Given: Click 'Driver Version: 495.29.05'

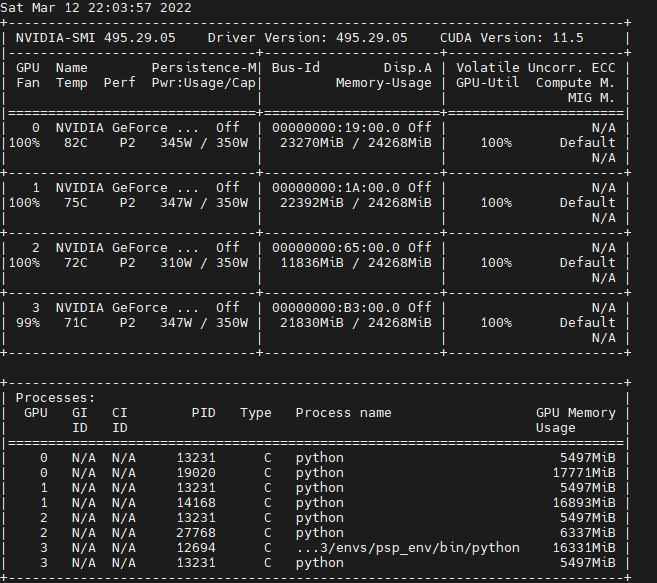Looking at the screenshot, I should click(x=308, y=38).
